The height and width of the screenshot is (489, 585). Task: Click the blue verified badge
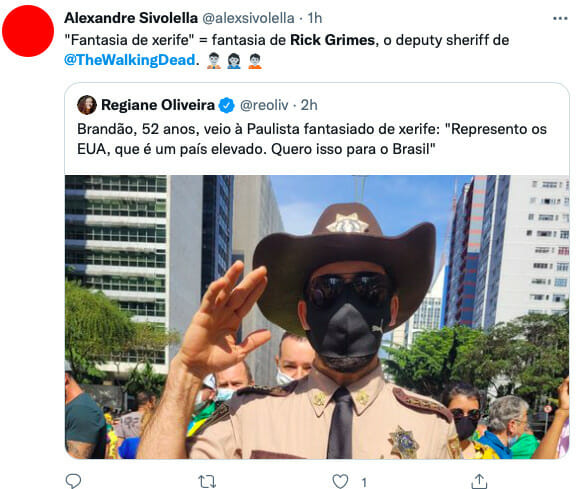pos(226,105)
